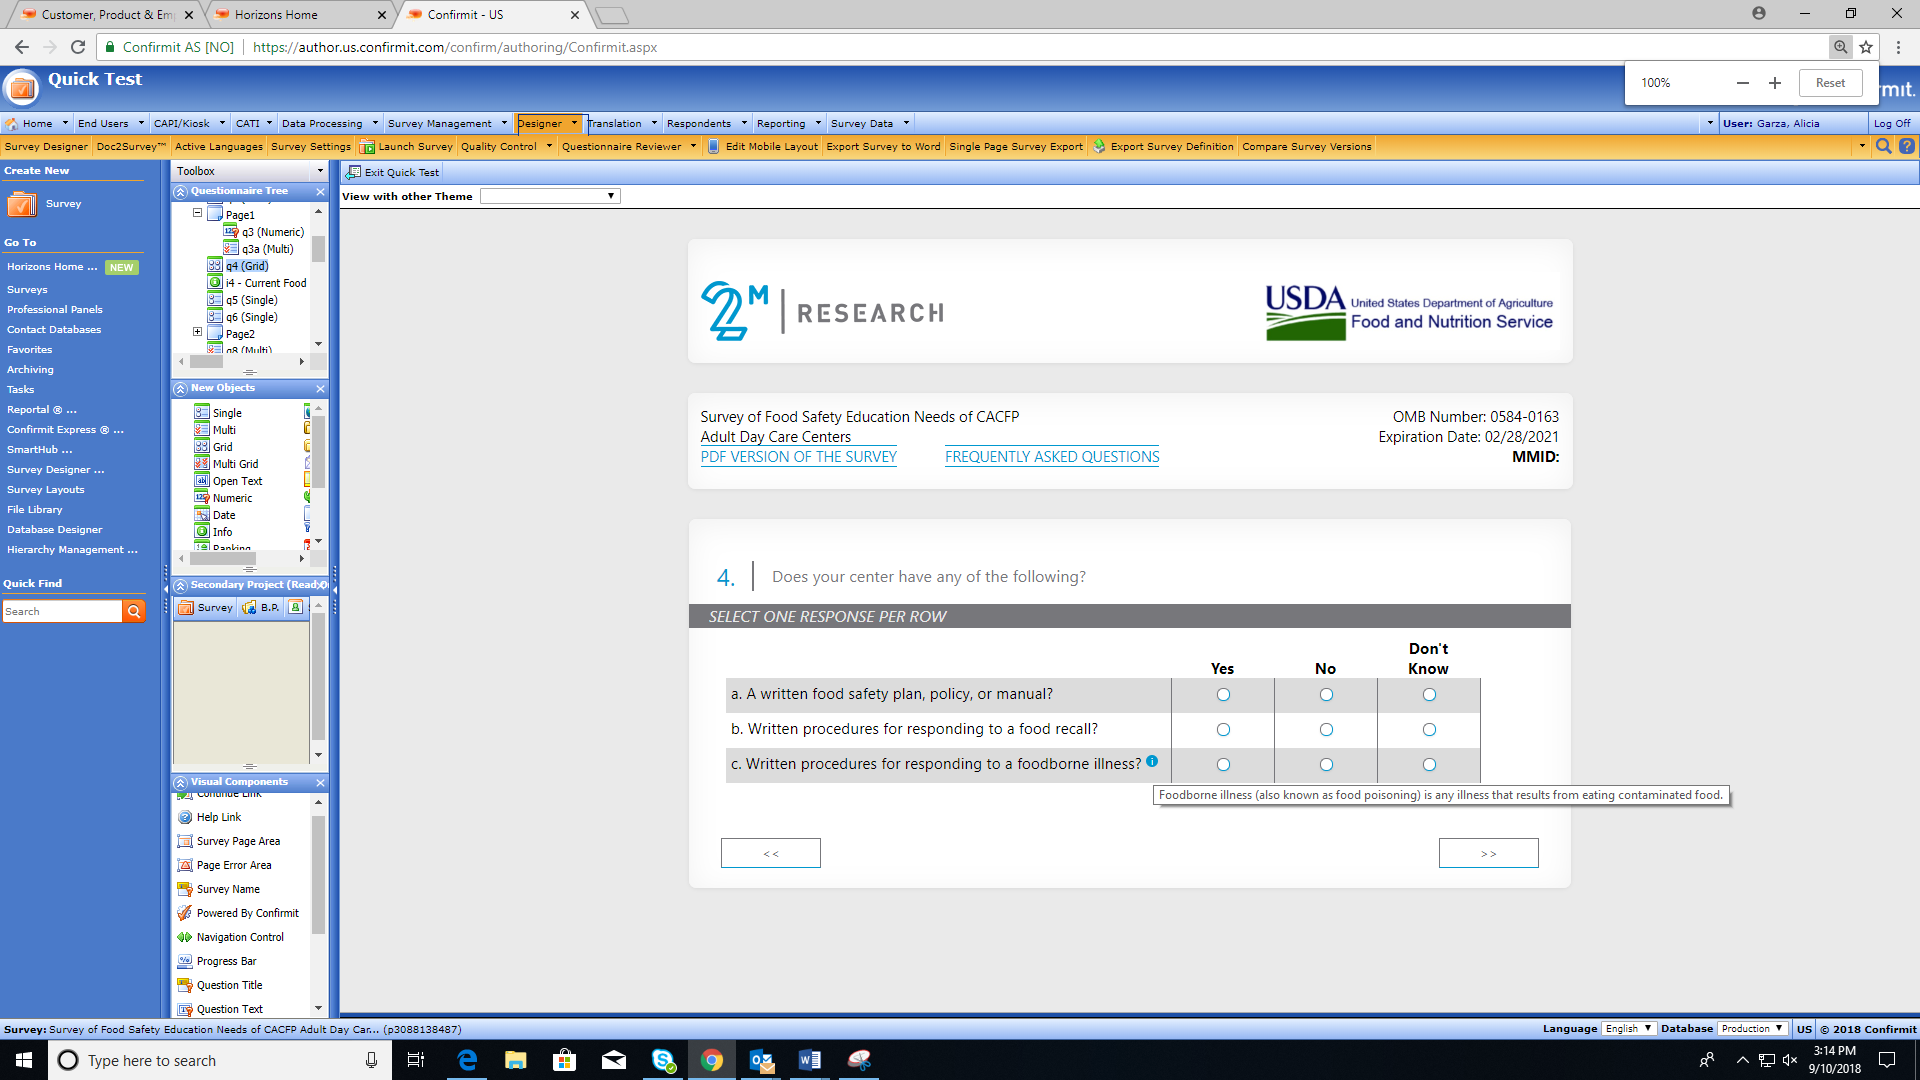This screenshot has height=1080, width=1920.
Task: Open Skype from the Windows taskbar
Action: 662,1060
